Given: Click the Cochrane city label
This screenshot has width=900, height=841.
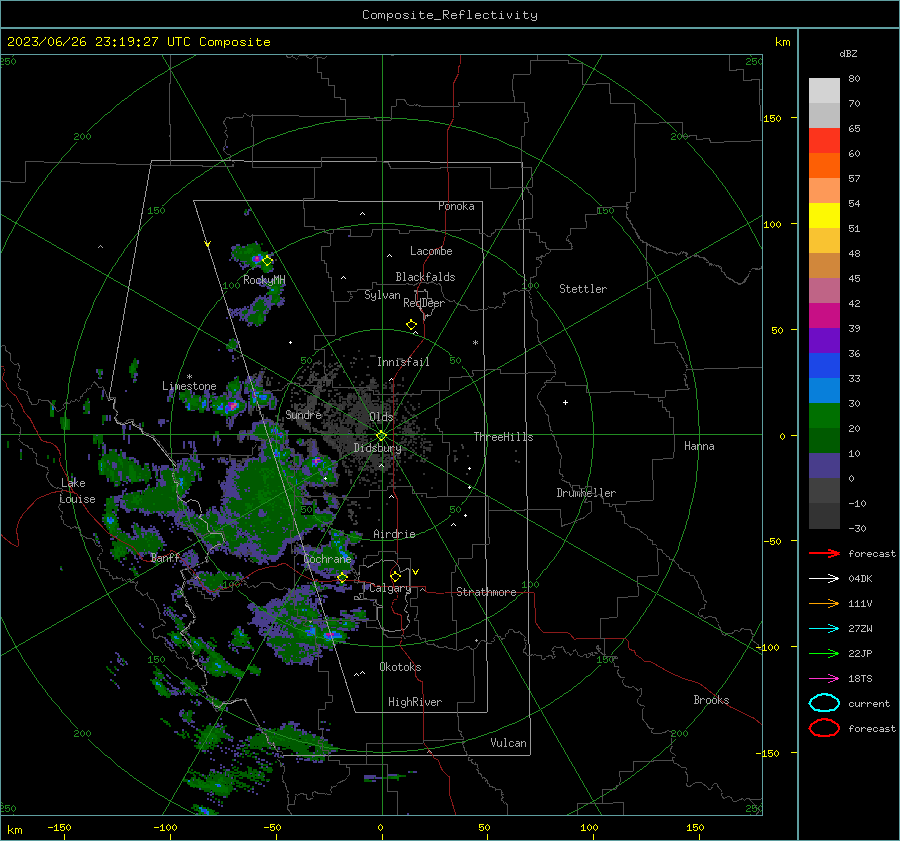Looking at the screenshot, I should tap(327, 559).
